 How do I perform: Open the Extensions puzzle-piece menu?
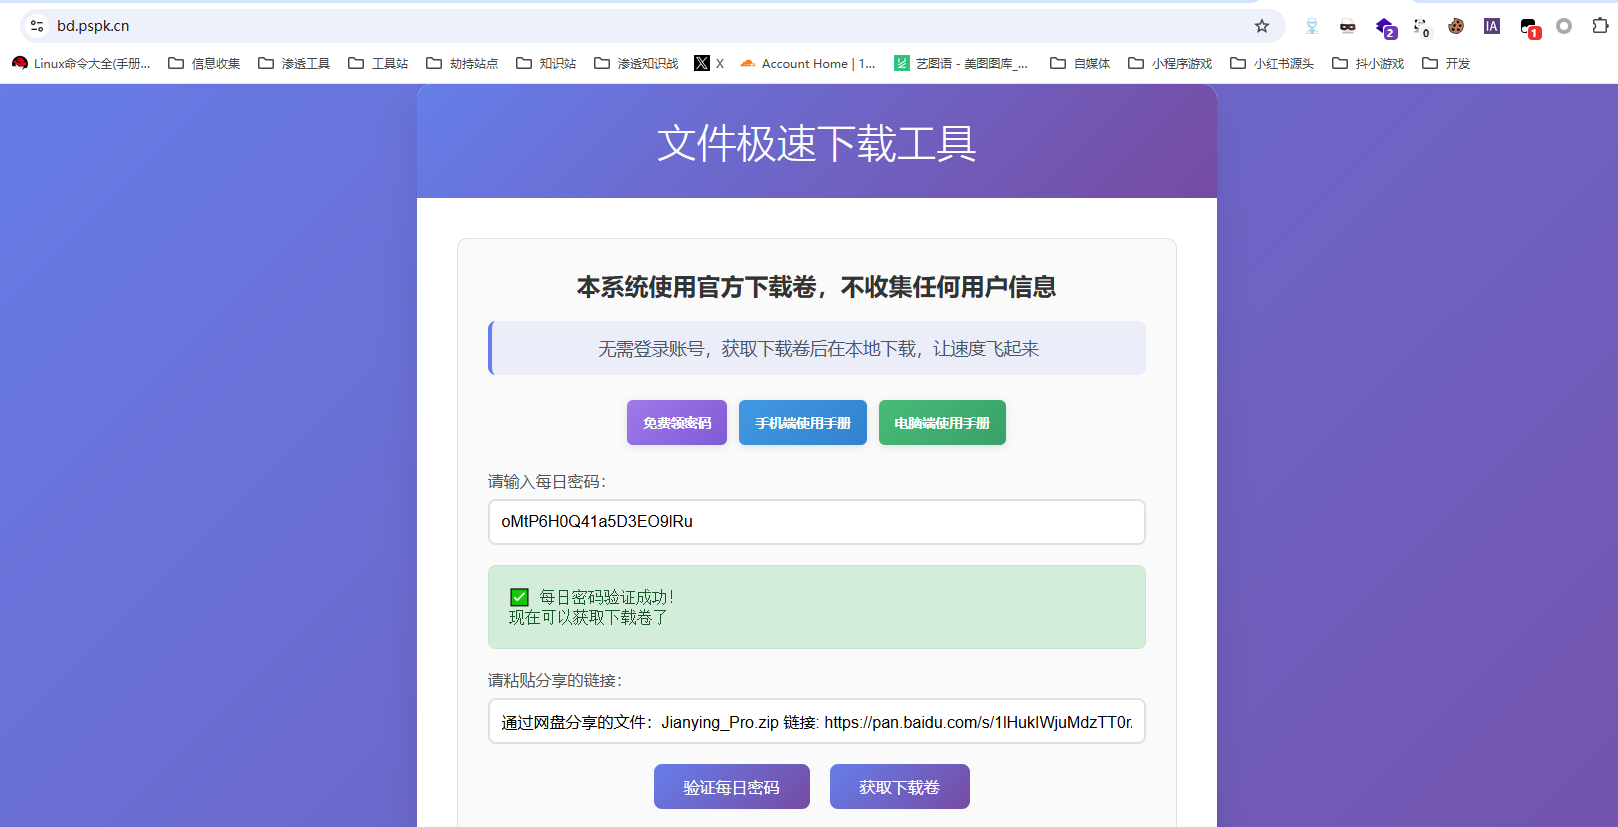click(x=1600, y=26)
